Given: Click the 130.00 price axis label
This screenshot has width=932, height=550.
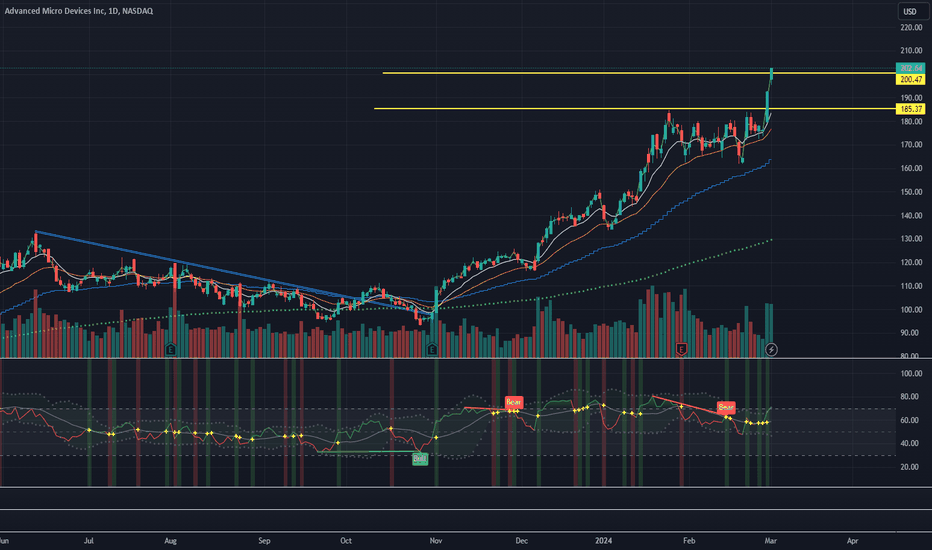Looking at the screenshot, I should coord(911,238).
